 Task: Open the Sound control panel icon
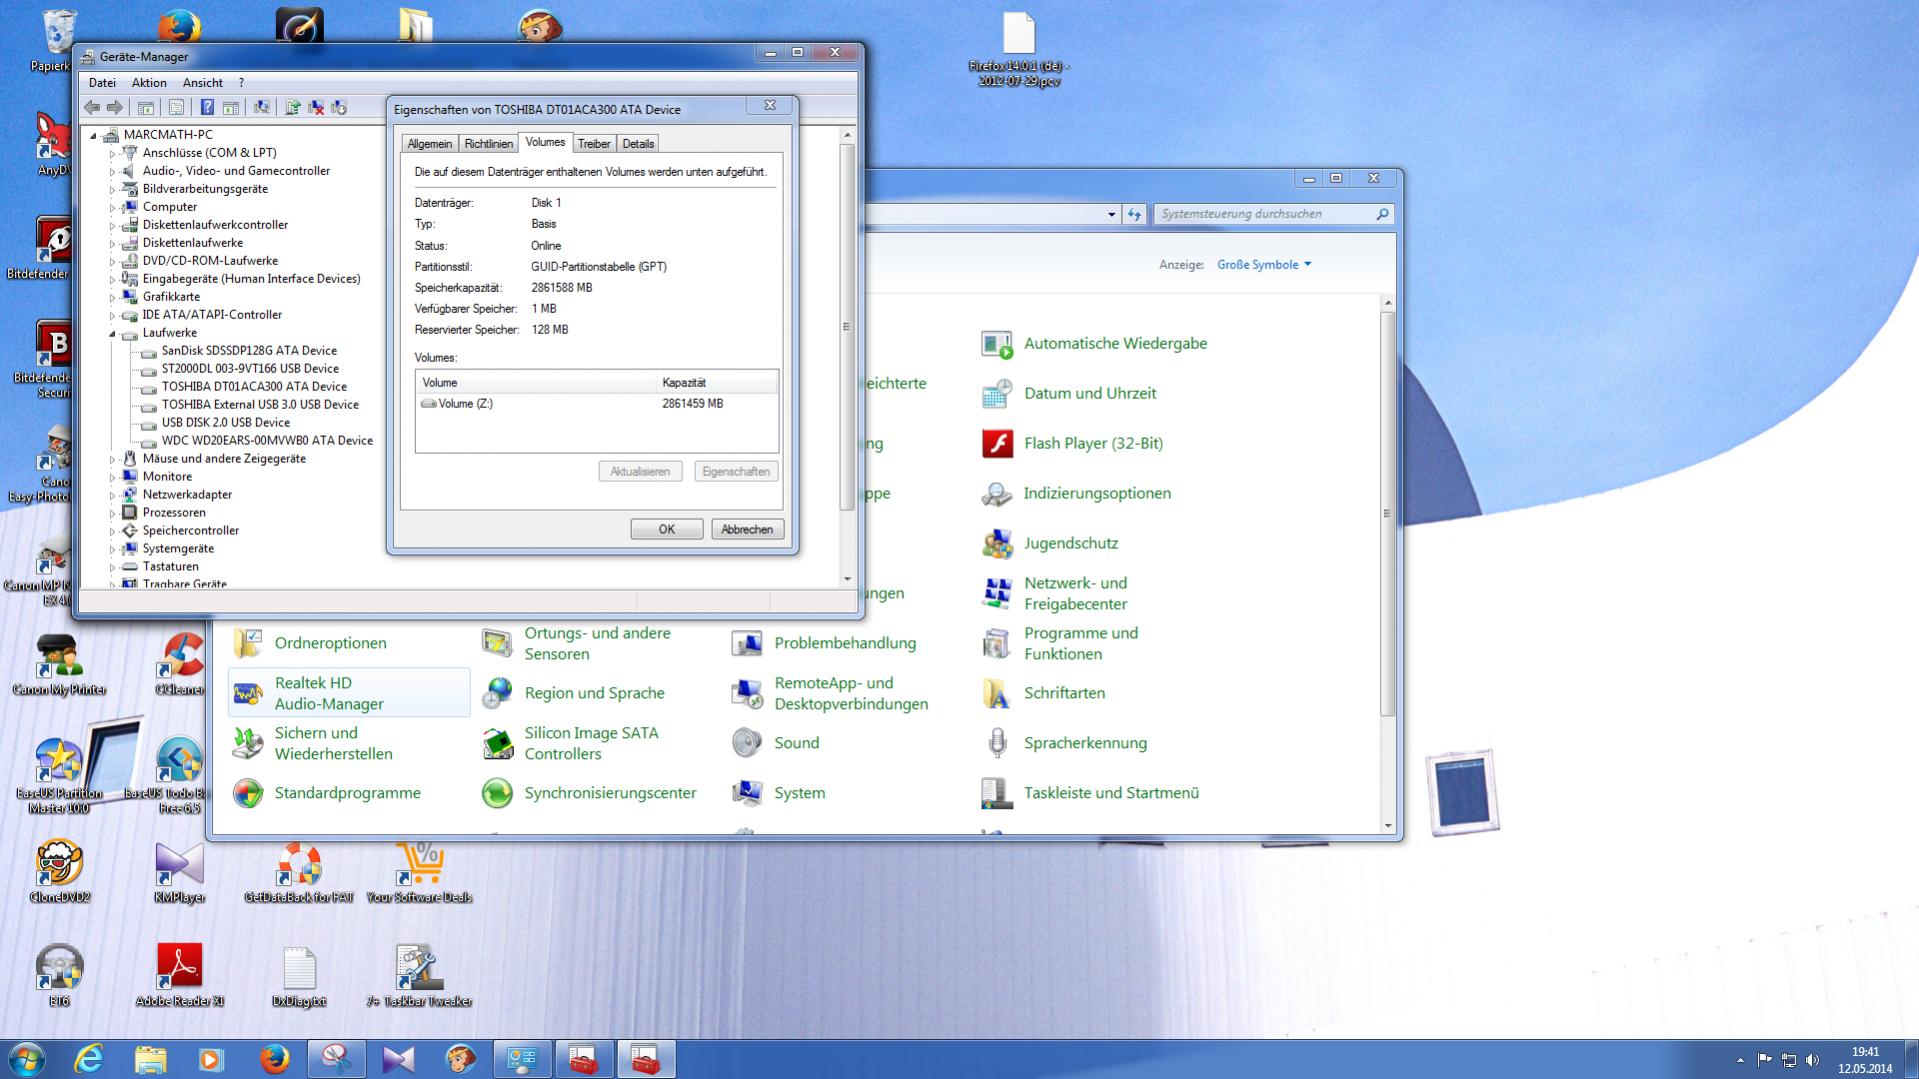point(796,743)
